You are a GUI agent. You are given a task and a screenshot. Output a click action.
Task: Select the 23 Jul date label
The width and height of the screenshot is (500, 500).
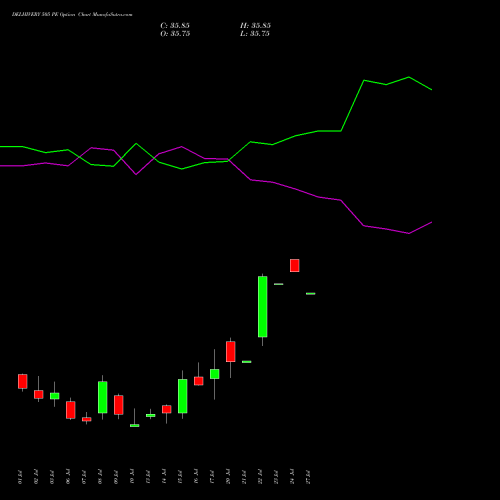pos(276,477)
